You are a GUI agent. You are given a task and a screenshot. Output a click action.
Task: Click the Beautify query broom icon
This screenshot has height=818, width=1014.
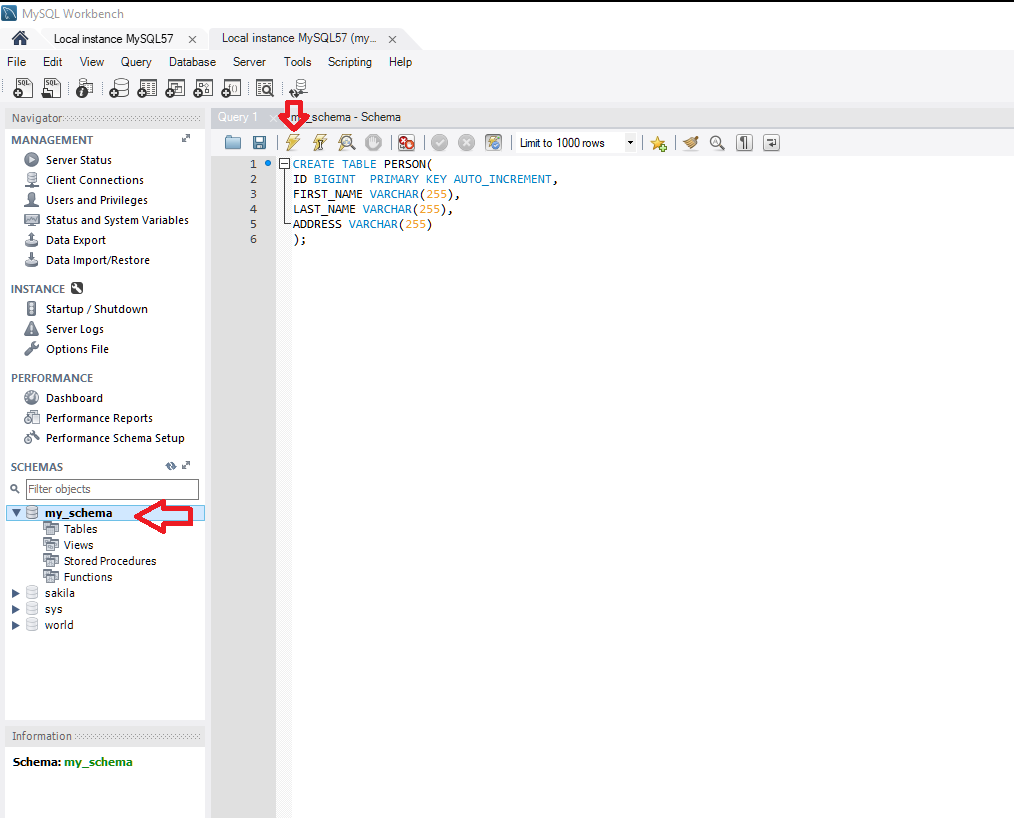690,143
